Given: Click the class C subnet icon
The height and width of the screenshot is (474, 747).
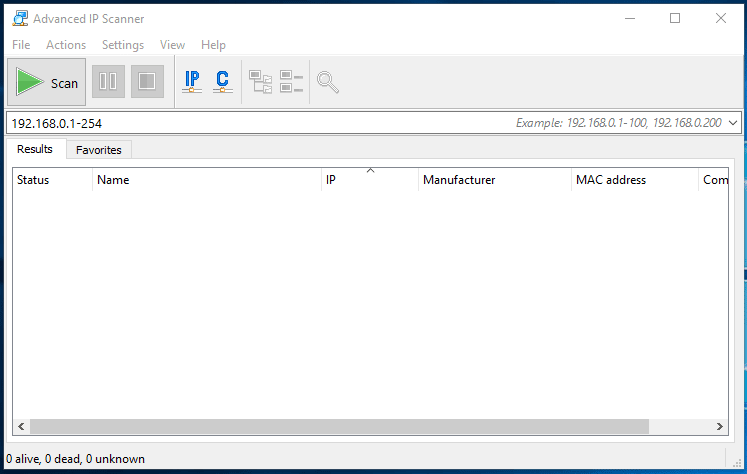Looking at the screenshot, I should 222,82.
